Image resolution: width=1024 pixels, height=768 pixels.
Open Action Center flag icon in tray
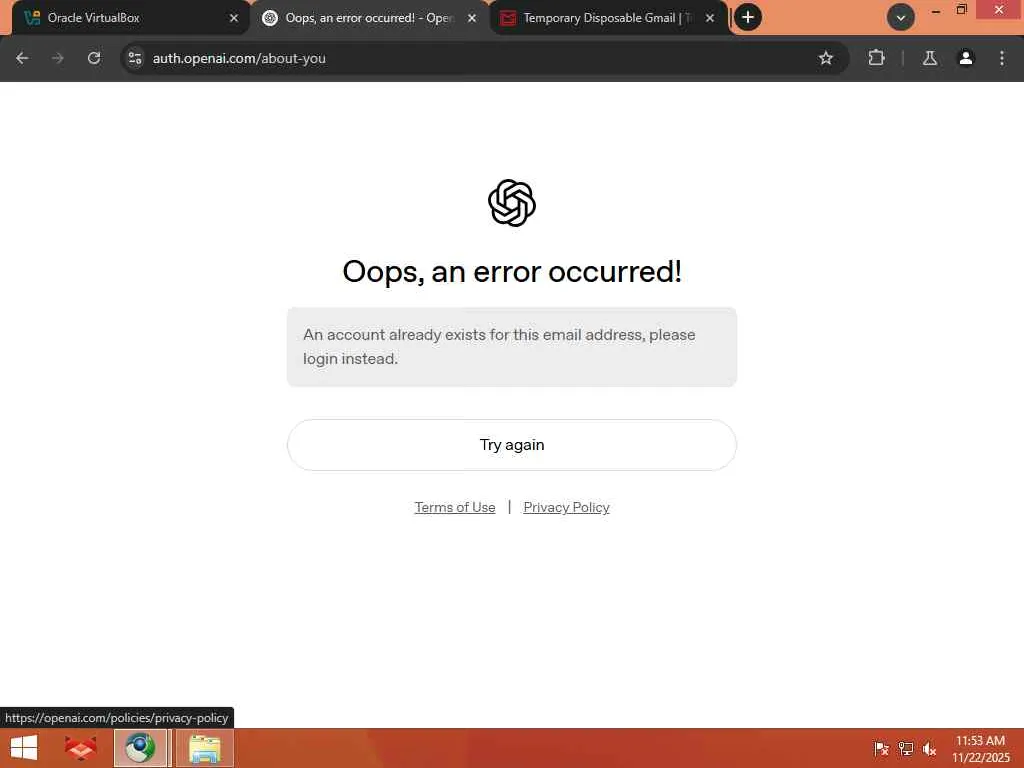pos(881,749)
